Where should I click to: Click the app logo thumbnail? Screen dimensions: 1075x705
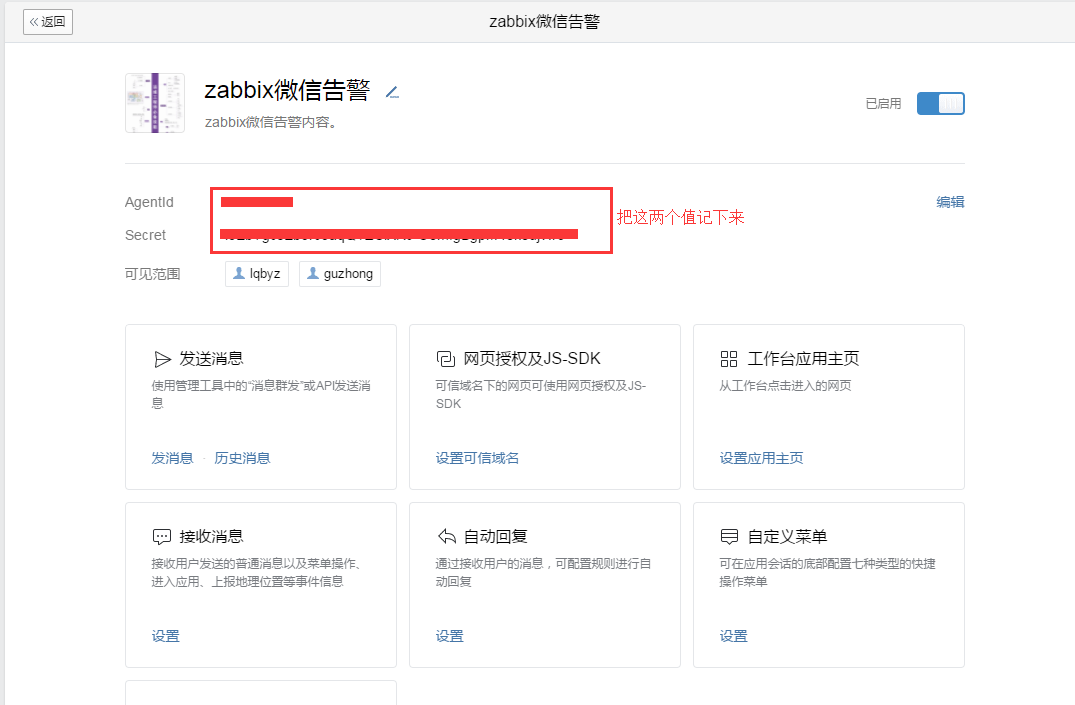(x=155, y=103)
